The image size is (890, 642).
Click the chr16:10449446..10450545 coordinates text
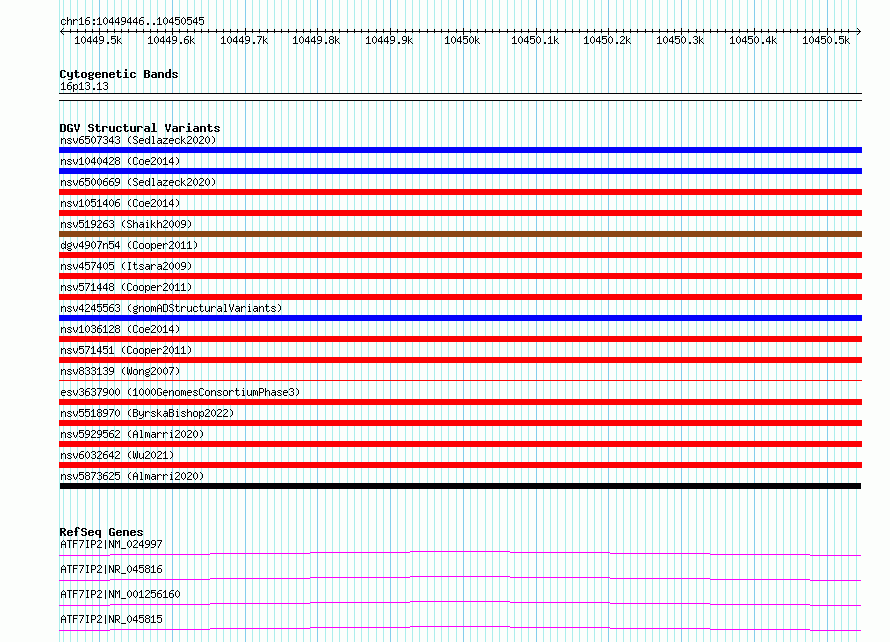coord(132,21)
